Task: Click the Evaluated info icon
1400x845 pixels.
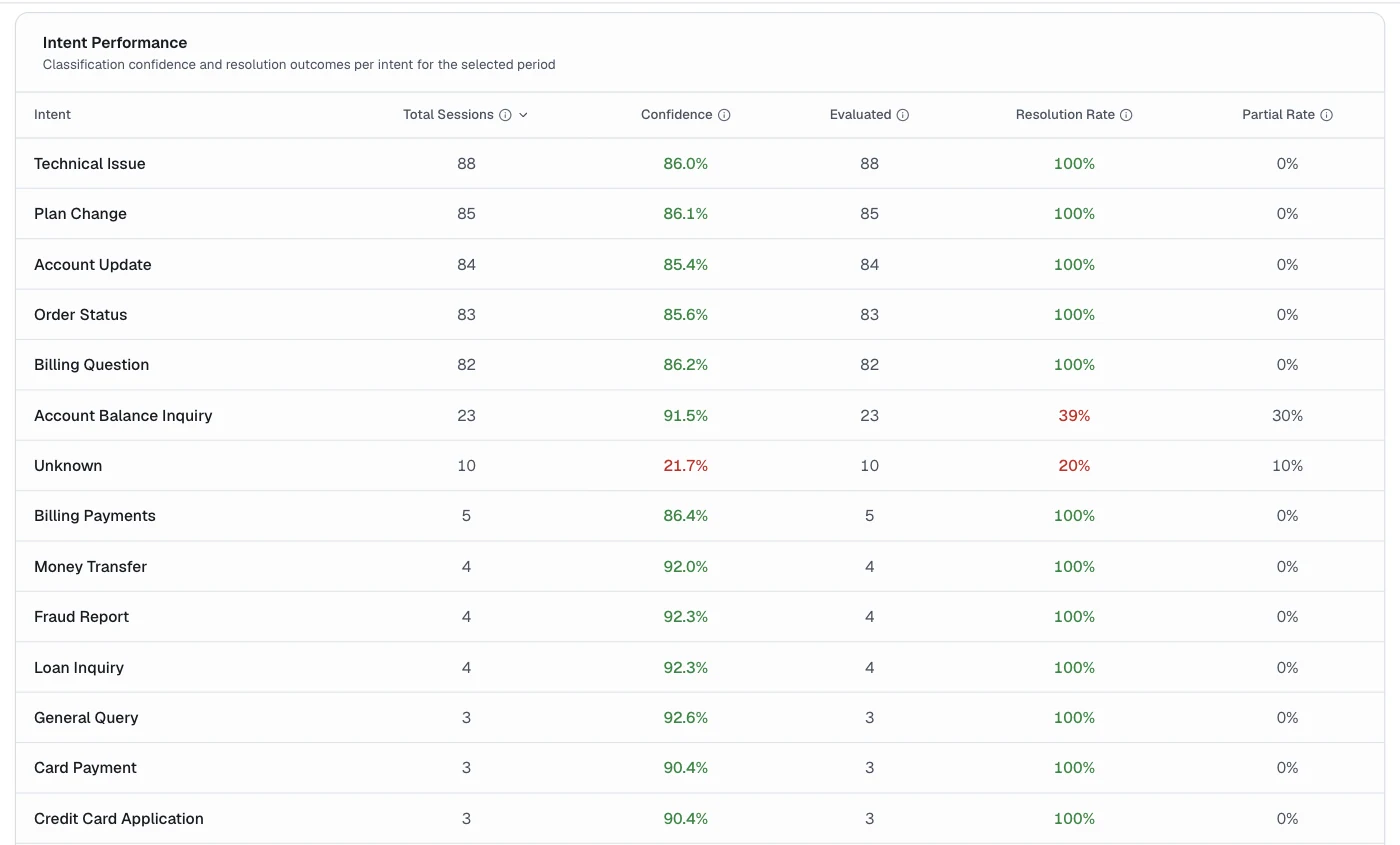Action: tap(902, 115)
